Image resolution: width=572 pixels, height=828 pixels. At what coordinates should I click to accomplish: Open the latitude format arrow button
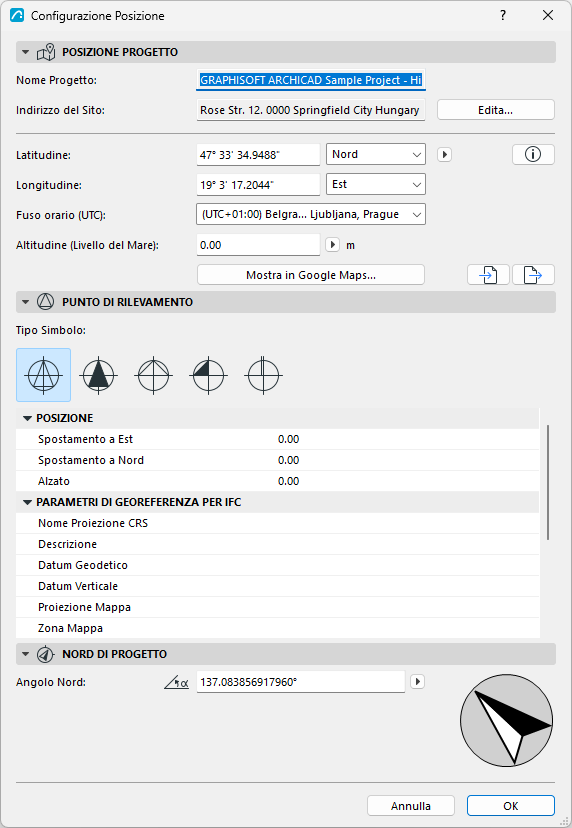444,155
